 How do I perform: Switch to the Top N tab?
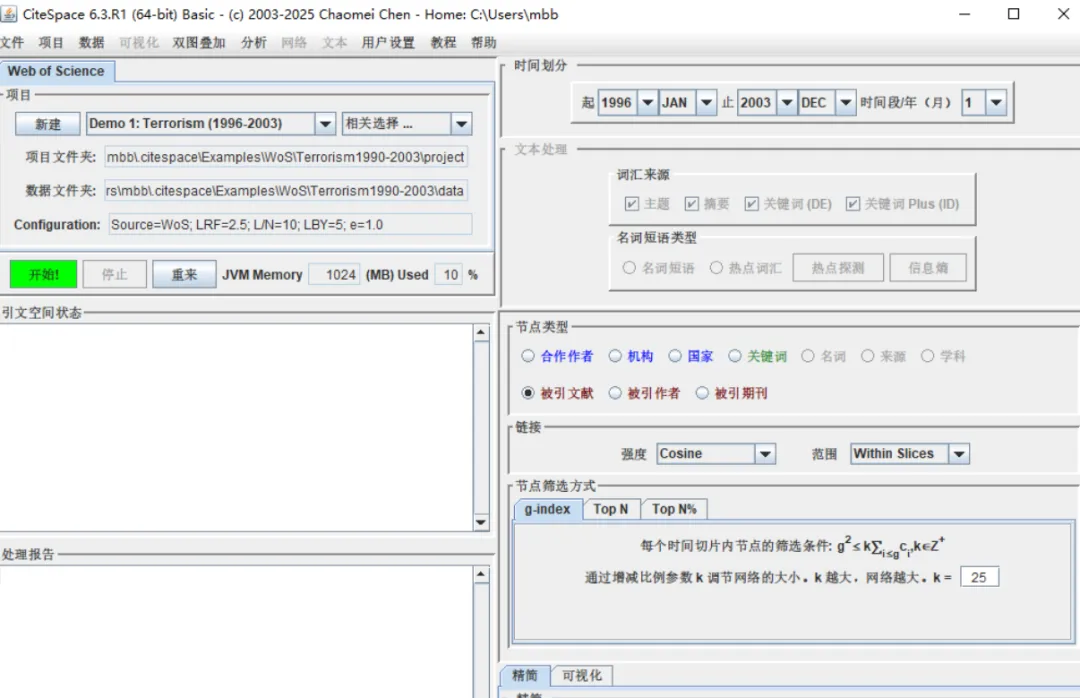tap(611, 509)
